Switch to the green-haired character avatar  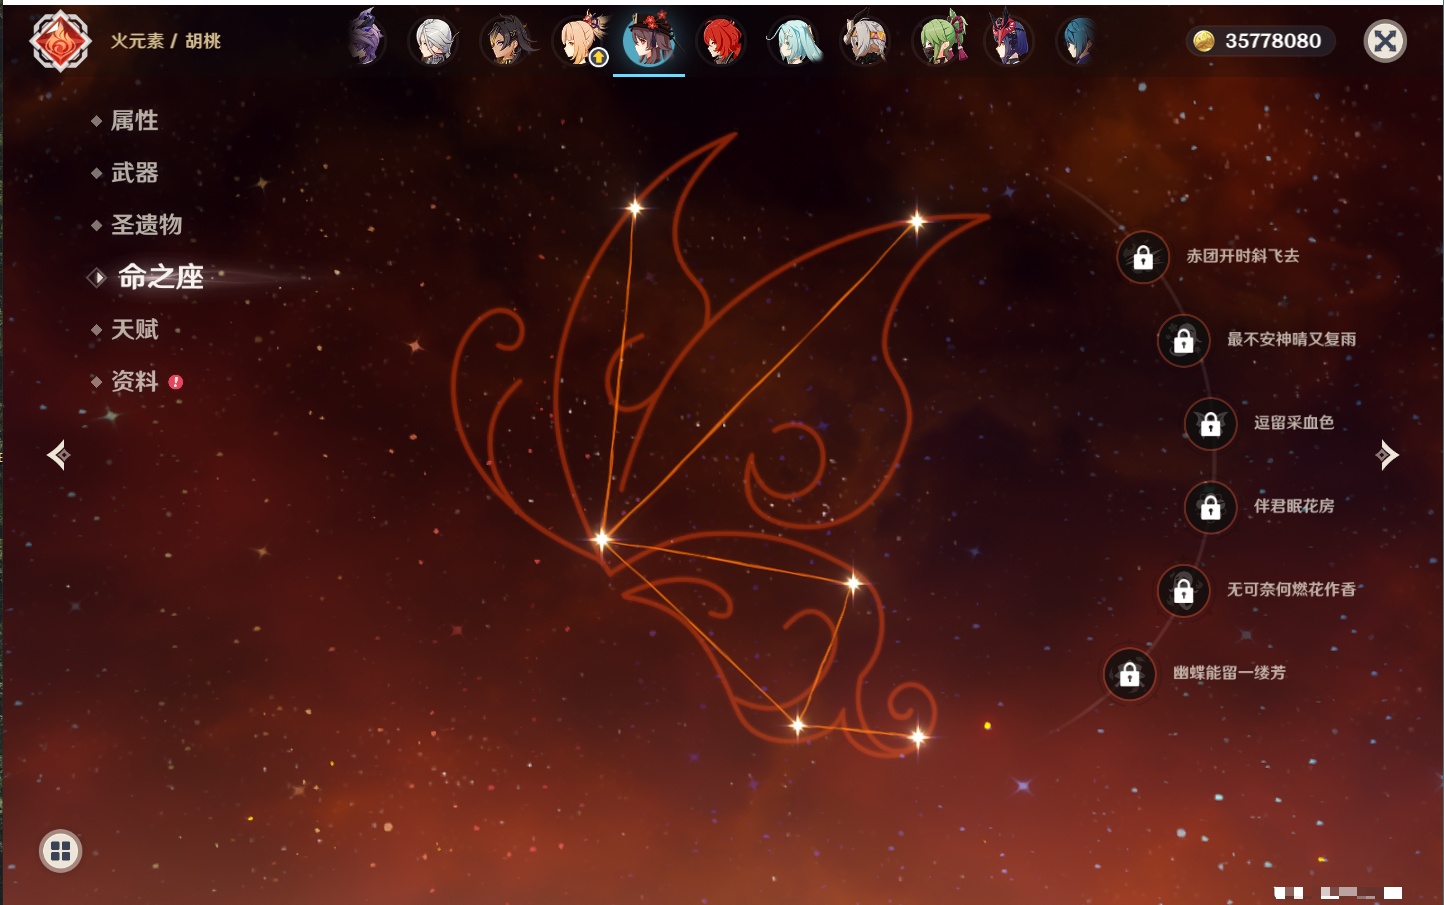coord(940,41)
